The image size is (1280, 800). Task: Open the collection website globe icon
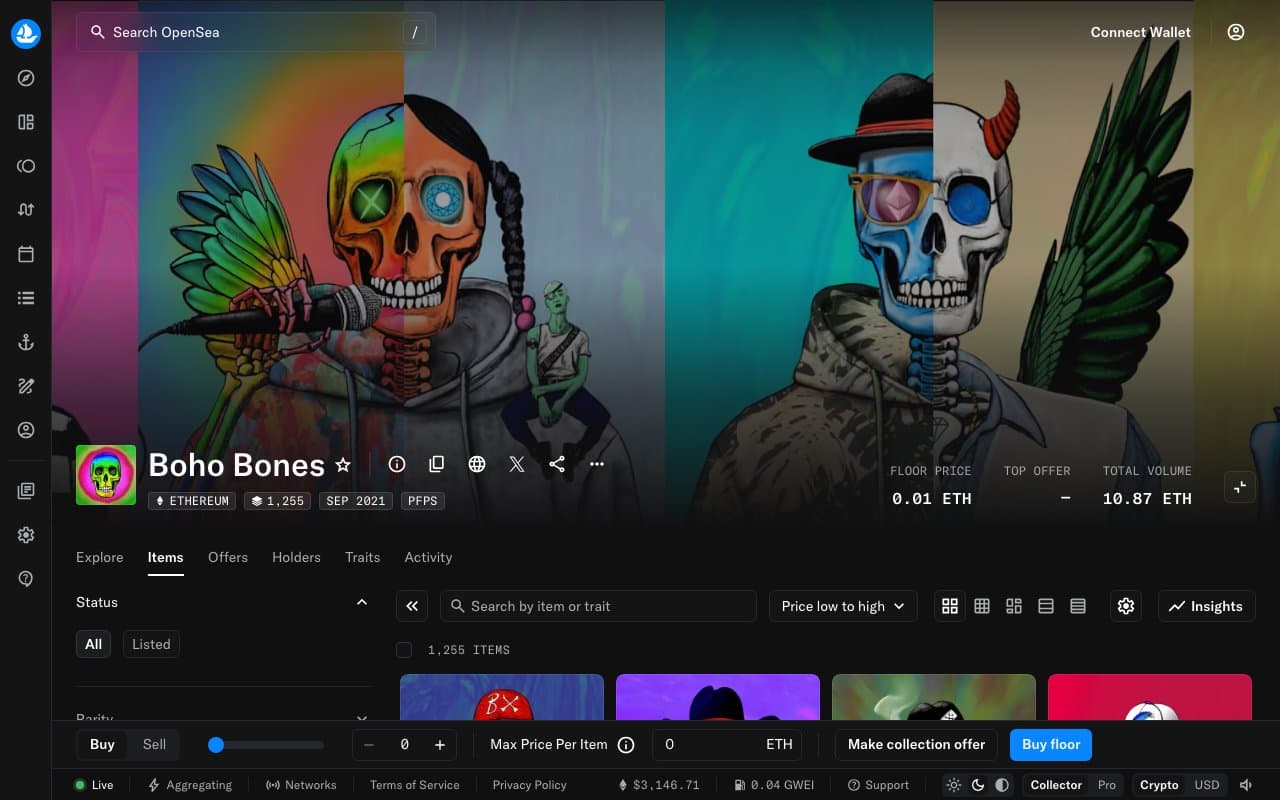click(x=477, y=464)
